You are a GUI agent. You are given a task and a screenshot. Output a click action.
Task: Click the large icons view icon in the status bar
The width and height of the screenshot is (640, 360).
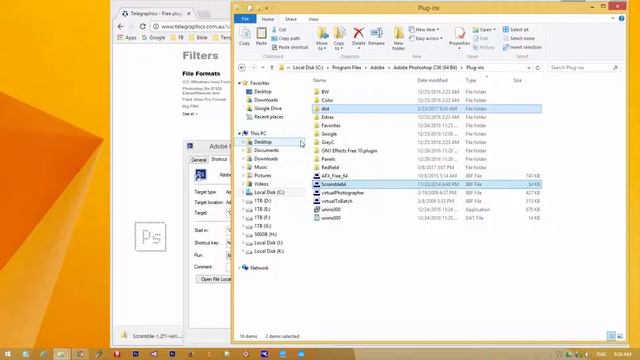(x=620, y=336)
